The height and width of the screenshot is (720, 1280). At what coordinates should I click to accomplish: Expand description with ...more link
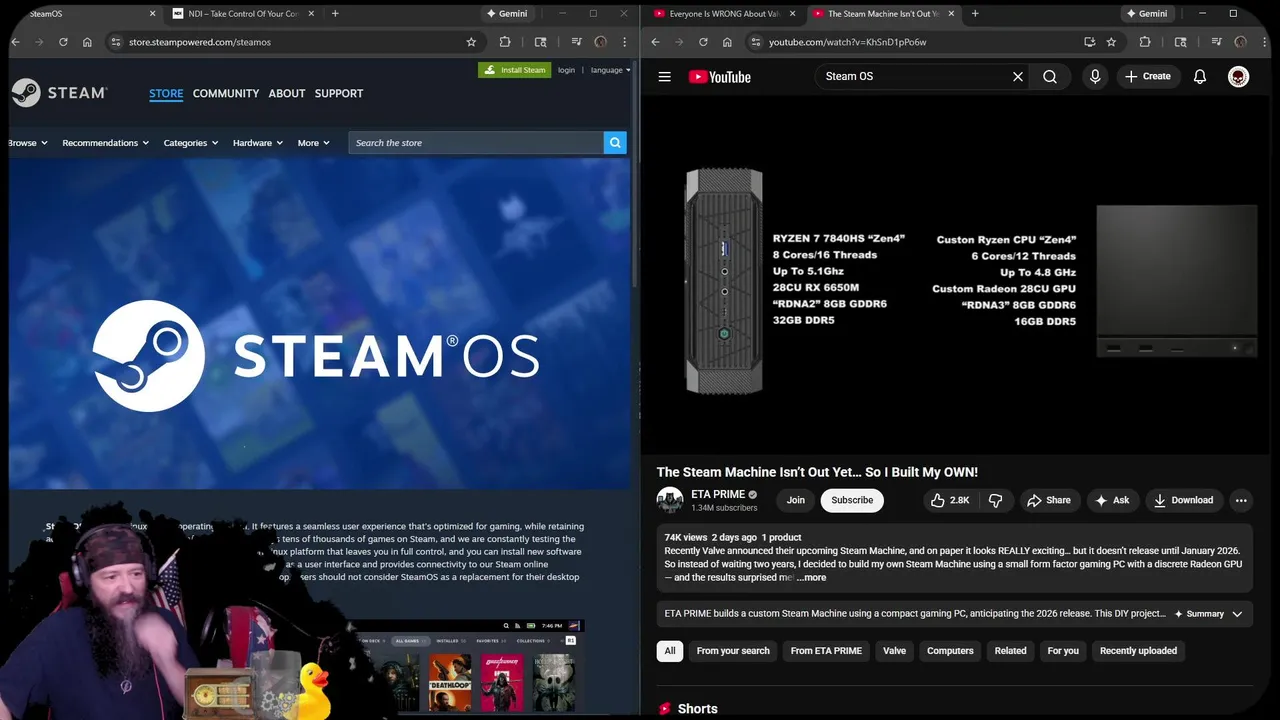point(811,577)
